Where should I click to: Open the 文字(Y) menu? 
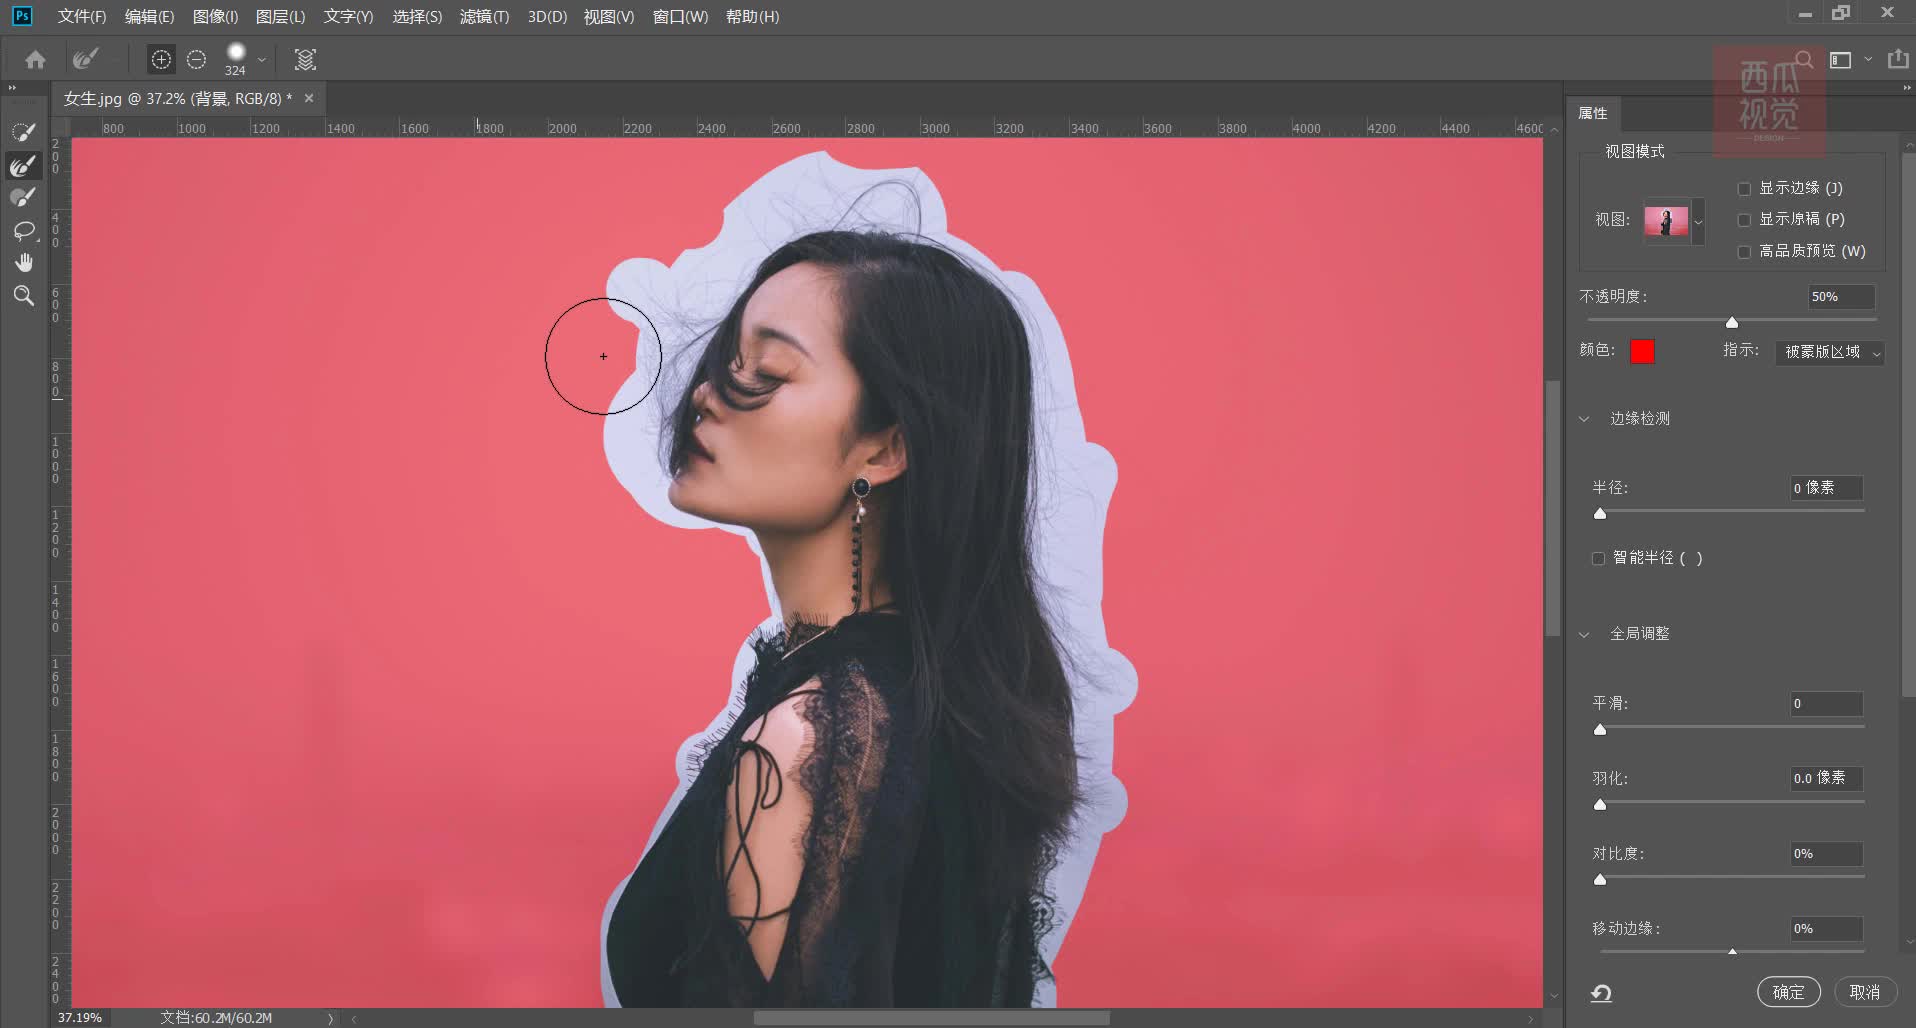coord(348,16)
